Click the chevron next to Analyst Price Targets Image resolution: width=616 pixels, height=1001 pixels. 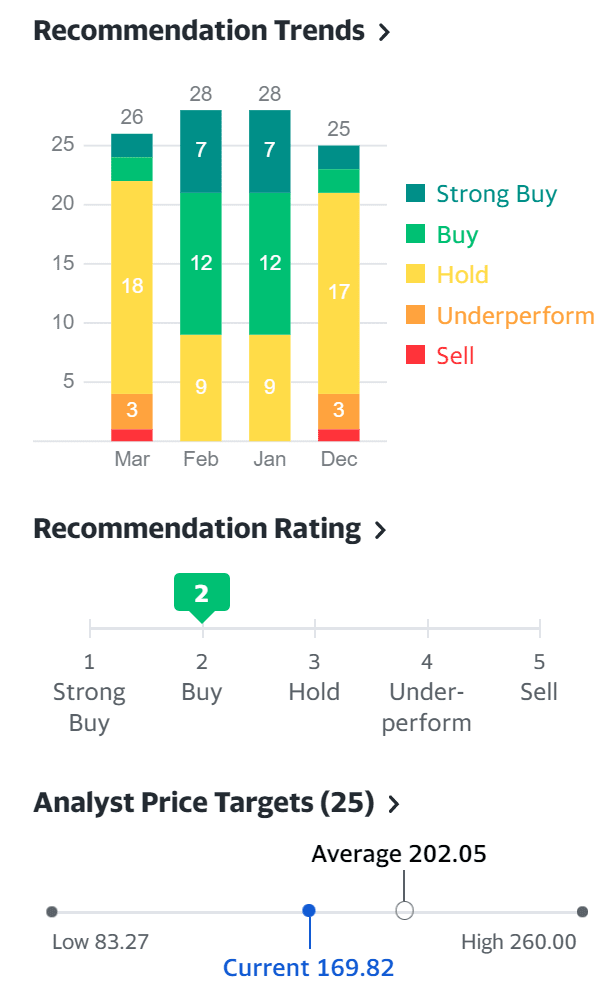394,804
